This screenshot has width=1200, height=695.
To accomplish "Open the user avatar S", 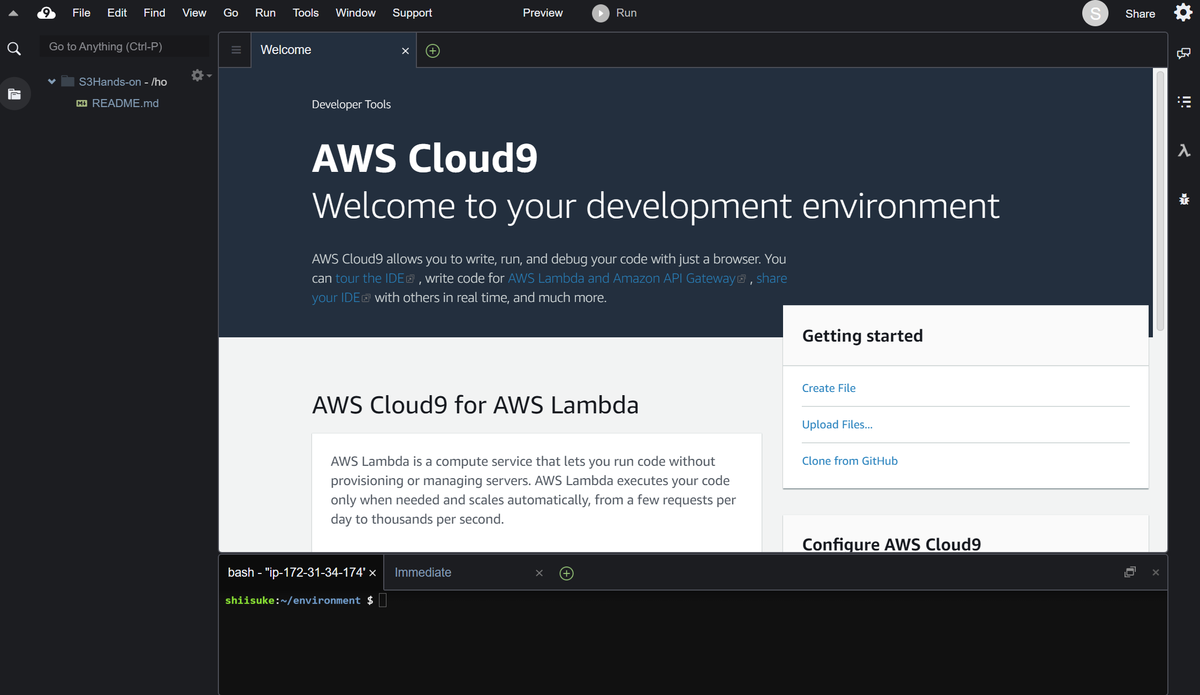I will (x=1095, y=13).
